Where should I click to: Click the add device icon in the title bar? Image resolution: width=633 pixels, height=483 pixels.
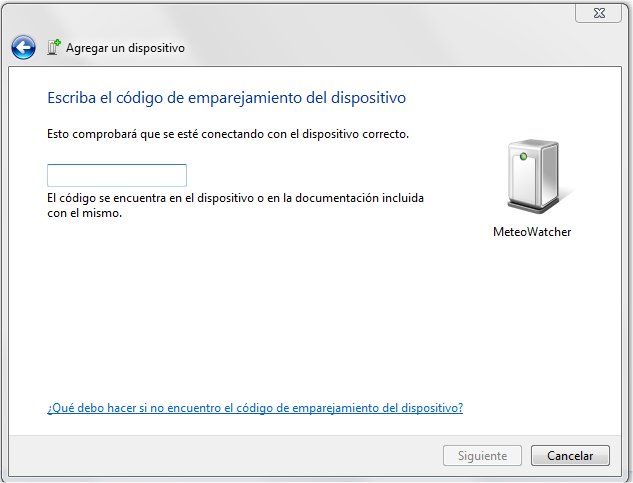[54, 47]
